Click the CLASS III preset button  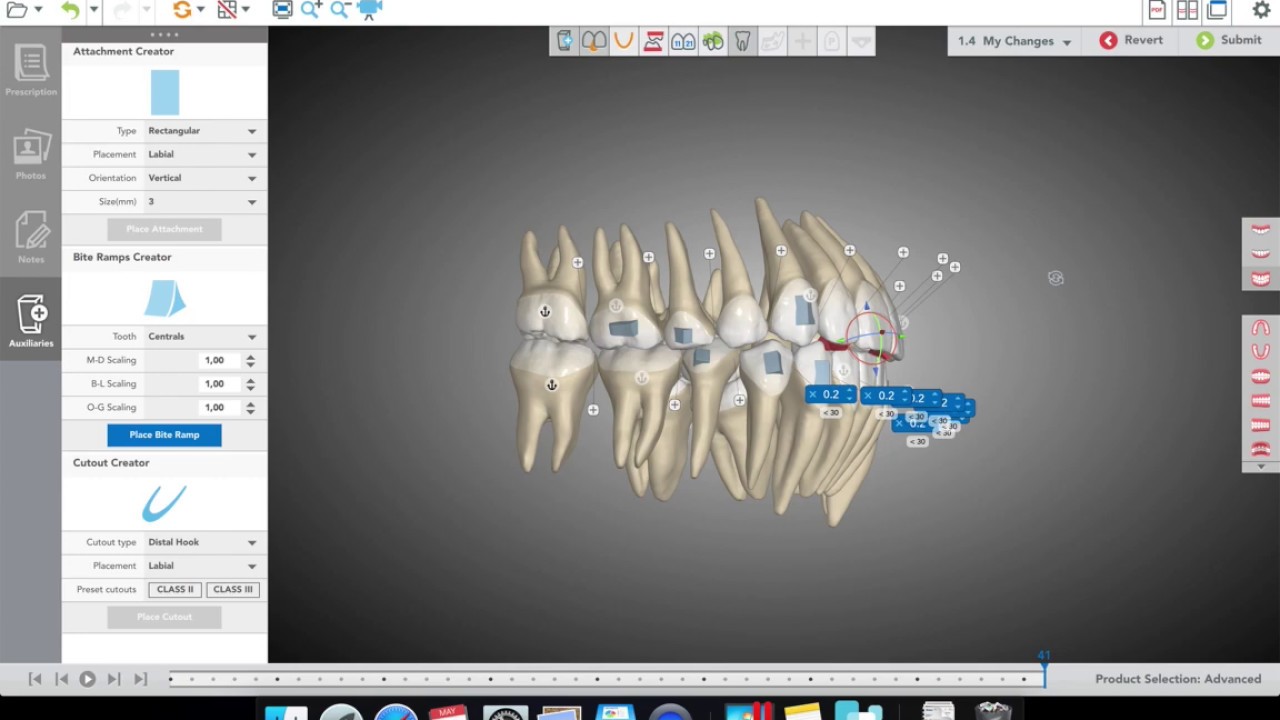click(x=233, y=590)
